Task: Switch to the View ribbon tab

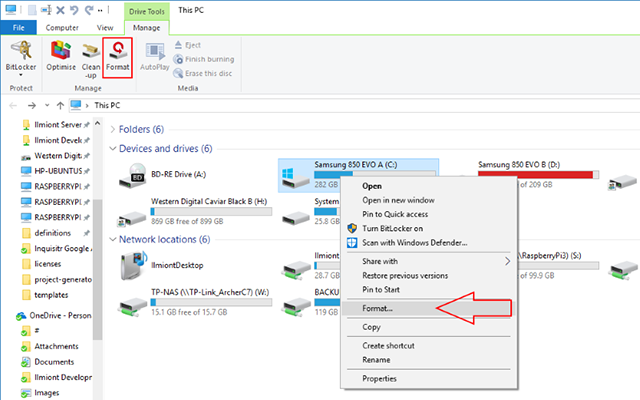Action: coord(105,28)
